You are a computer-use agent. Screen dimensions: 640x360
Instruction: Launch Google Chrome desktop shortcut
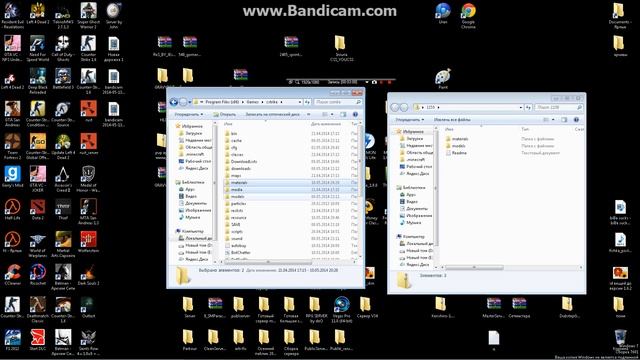(x=468, y=16)
